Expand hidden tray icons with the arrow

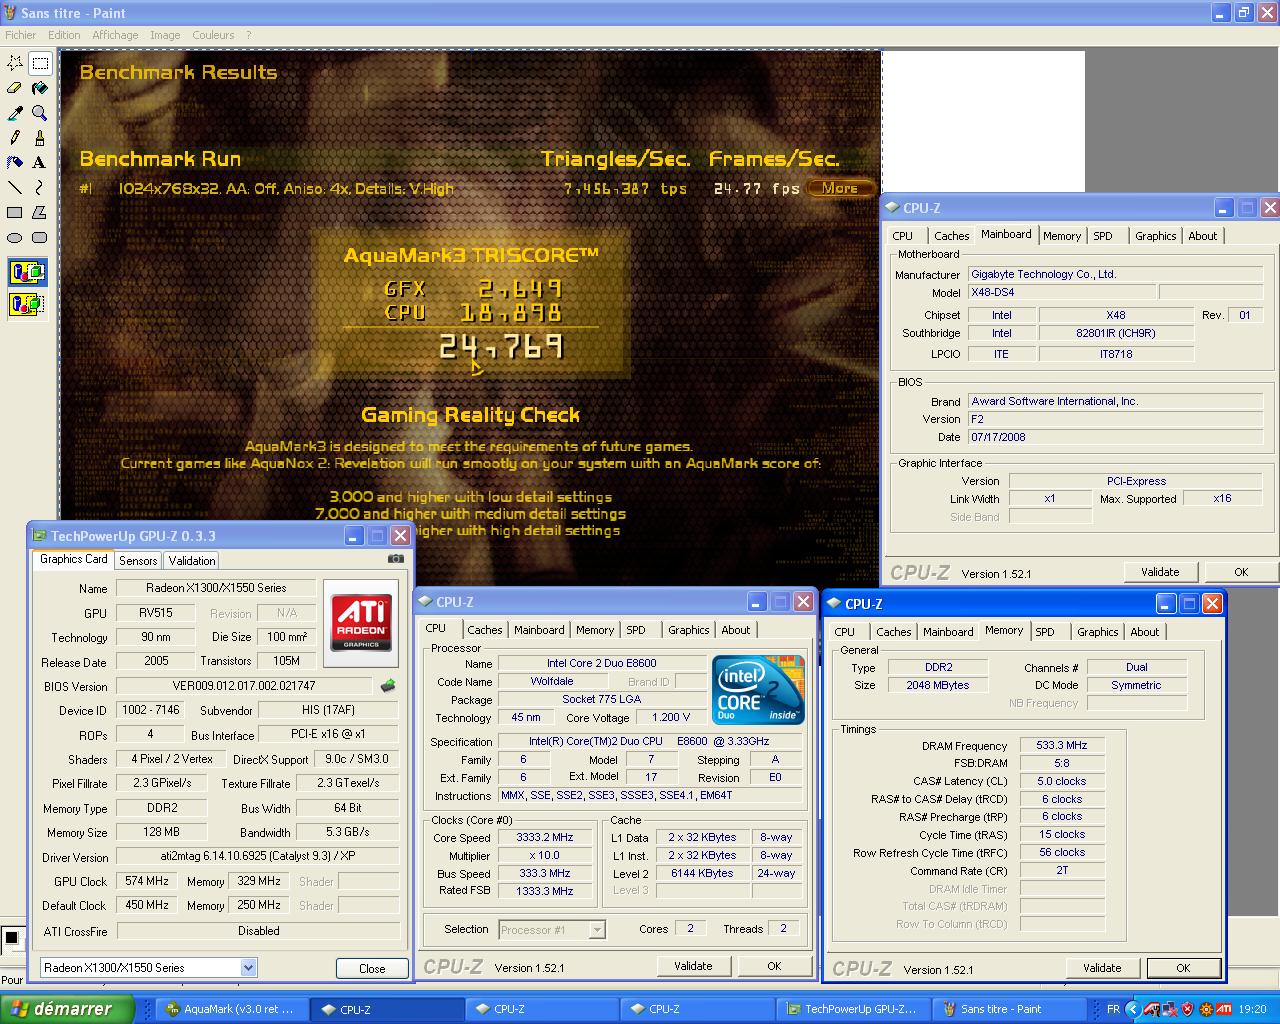click(x=1133, y=1009)
